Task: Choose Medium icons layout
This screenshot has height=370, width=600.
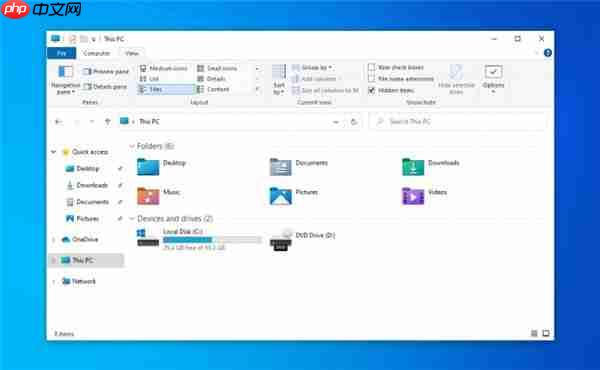Action: [x=164, y=68]
